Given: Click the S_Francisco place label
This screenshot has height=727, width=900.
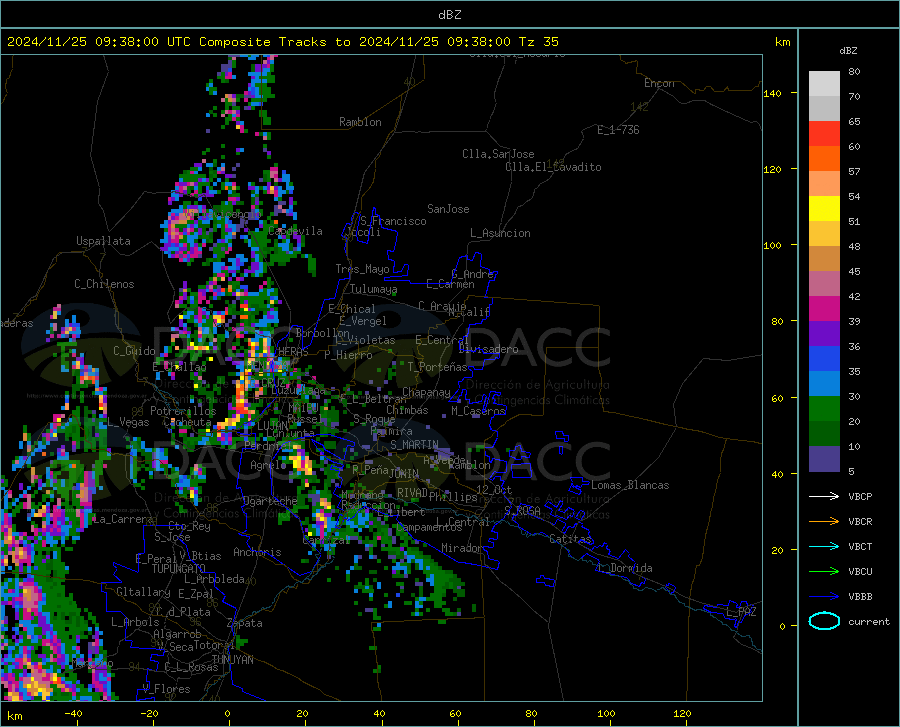Looking at the screenshot, I should [x=393, y=221].
